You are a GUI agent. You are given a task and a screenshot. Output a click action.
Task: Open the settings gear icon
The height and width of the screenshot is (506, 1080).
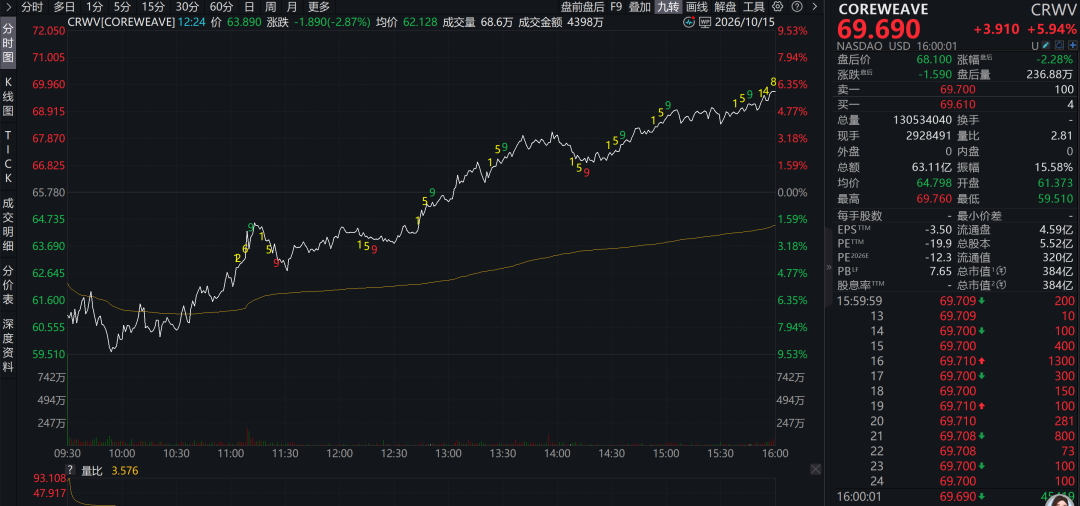pos(777,7)
